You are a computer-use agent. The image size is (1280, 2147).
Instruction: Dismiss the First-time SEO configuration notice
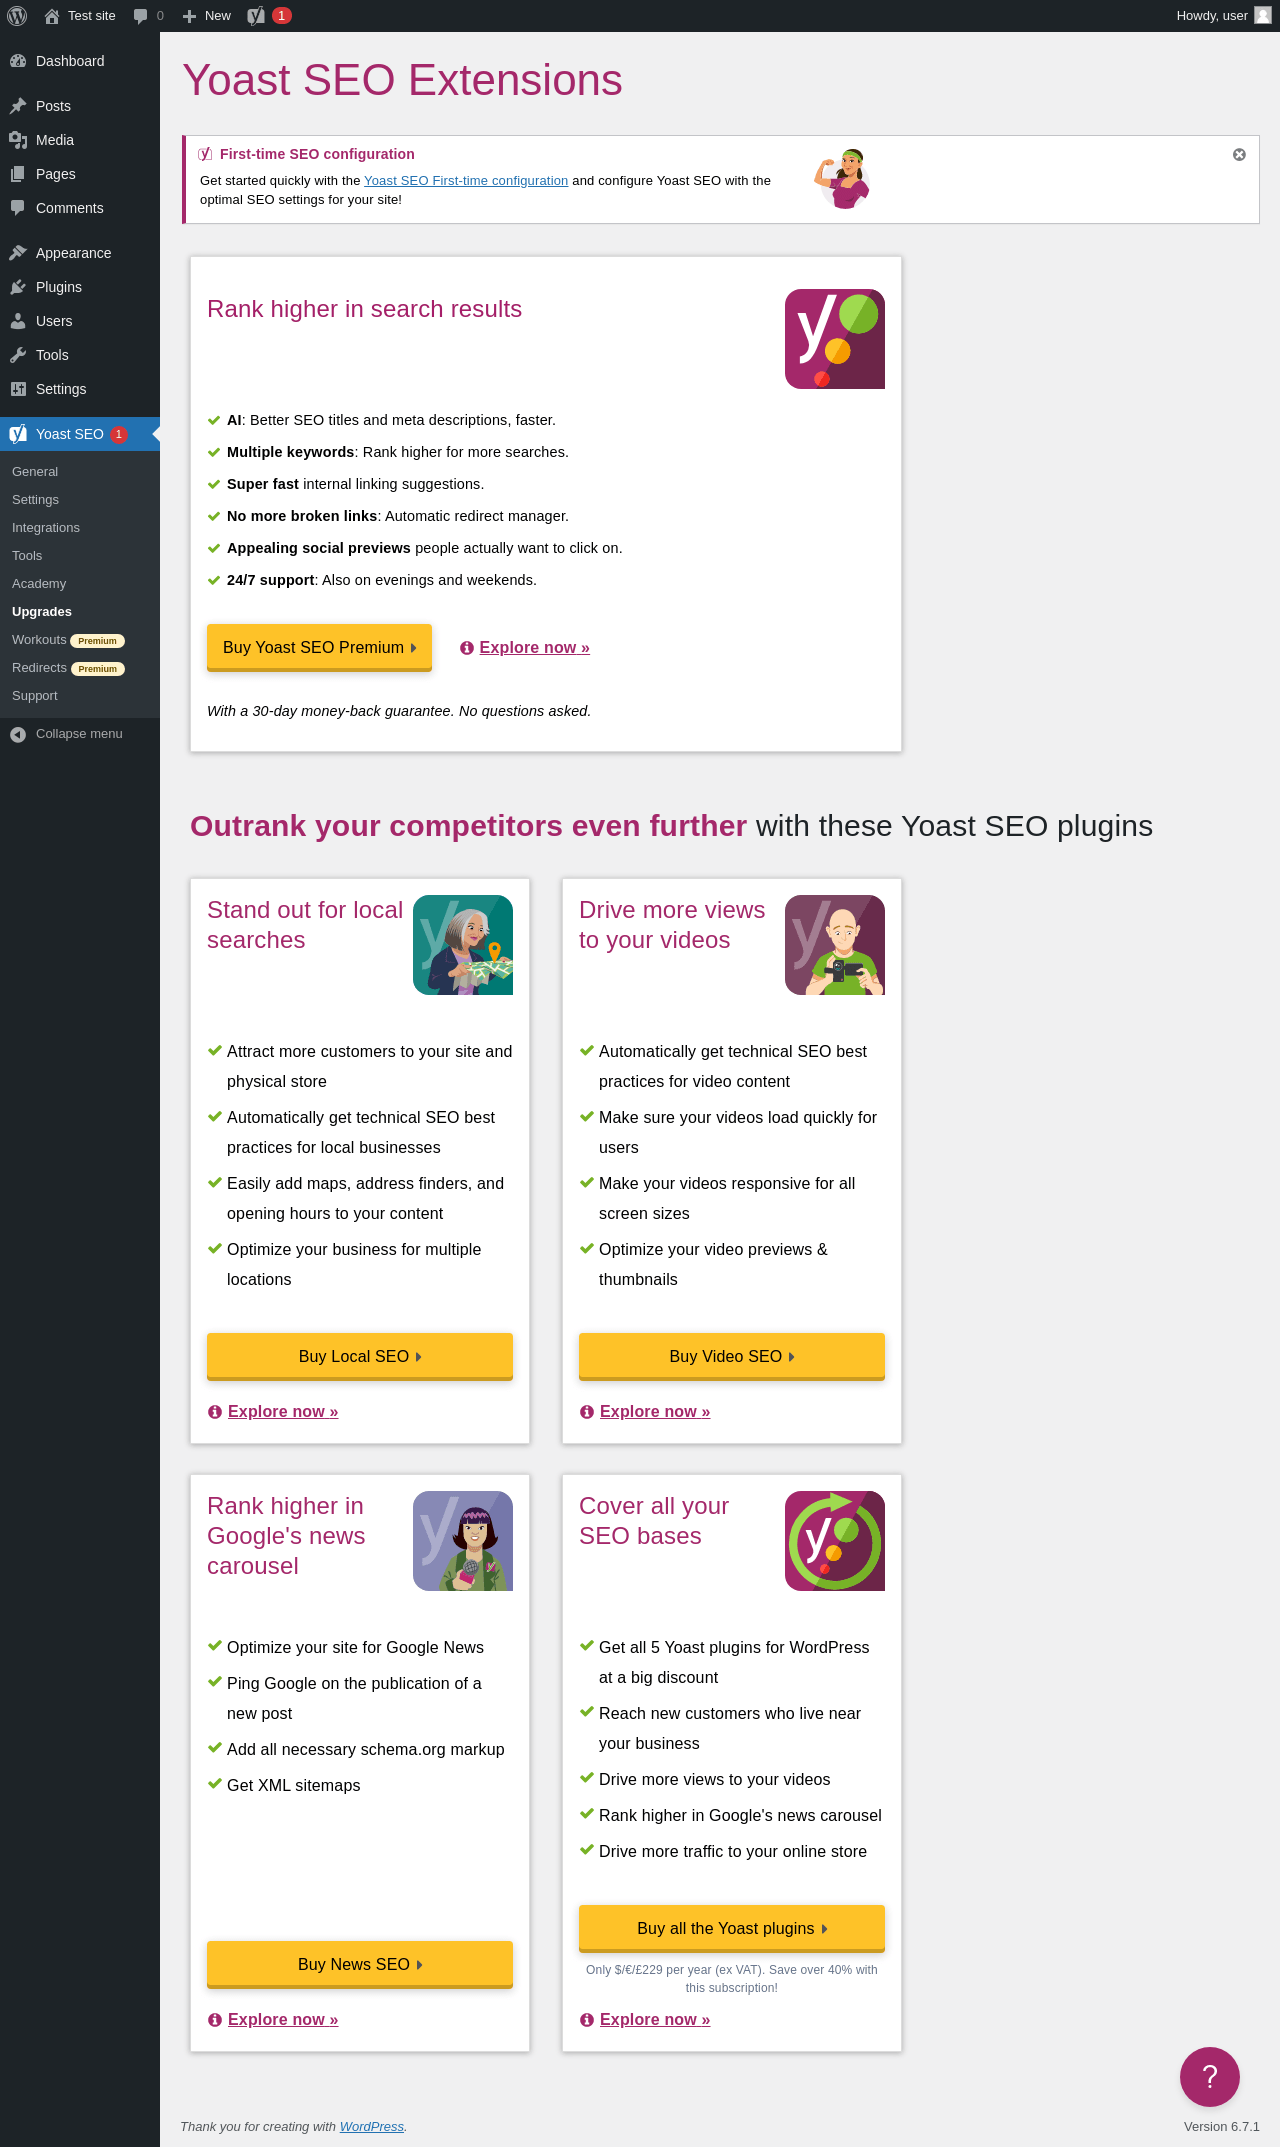1239,154
